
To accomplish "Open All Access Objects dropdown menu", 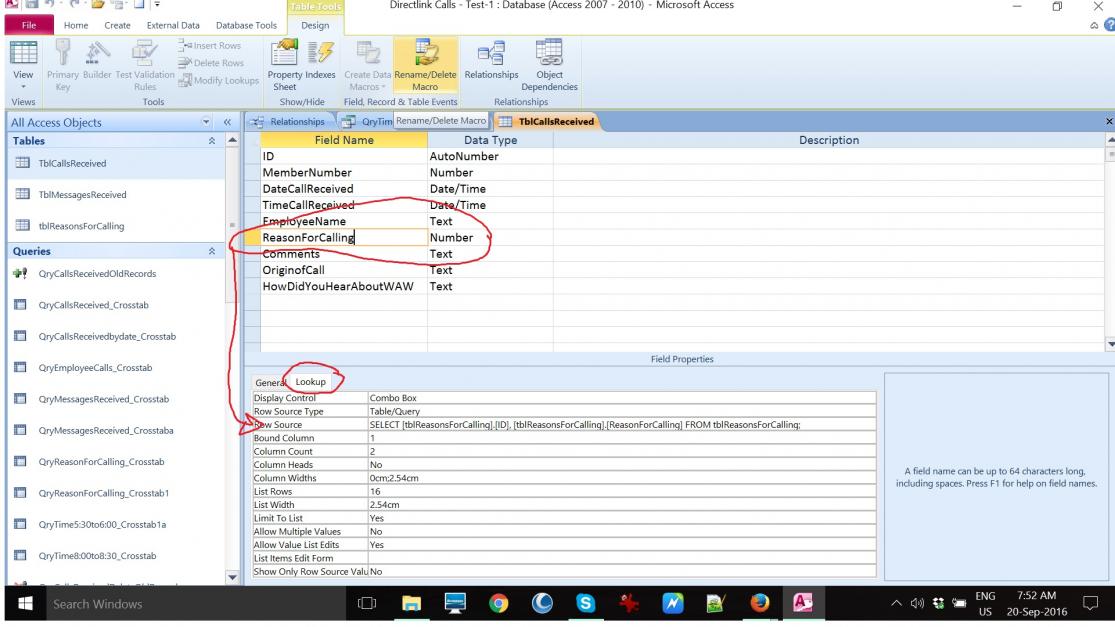I will tap(206, 122).
